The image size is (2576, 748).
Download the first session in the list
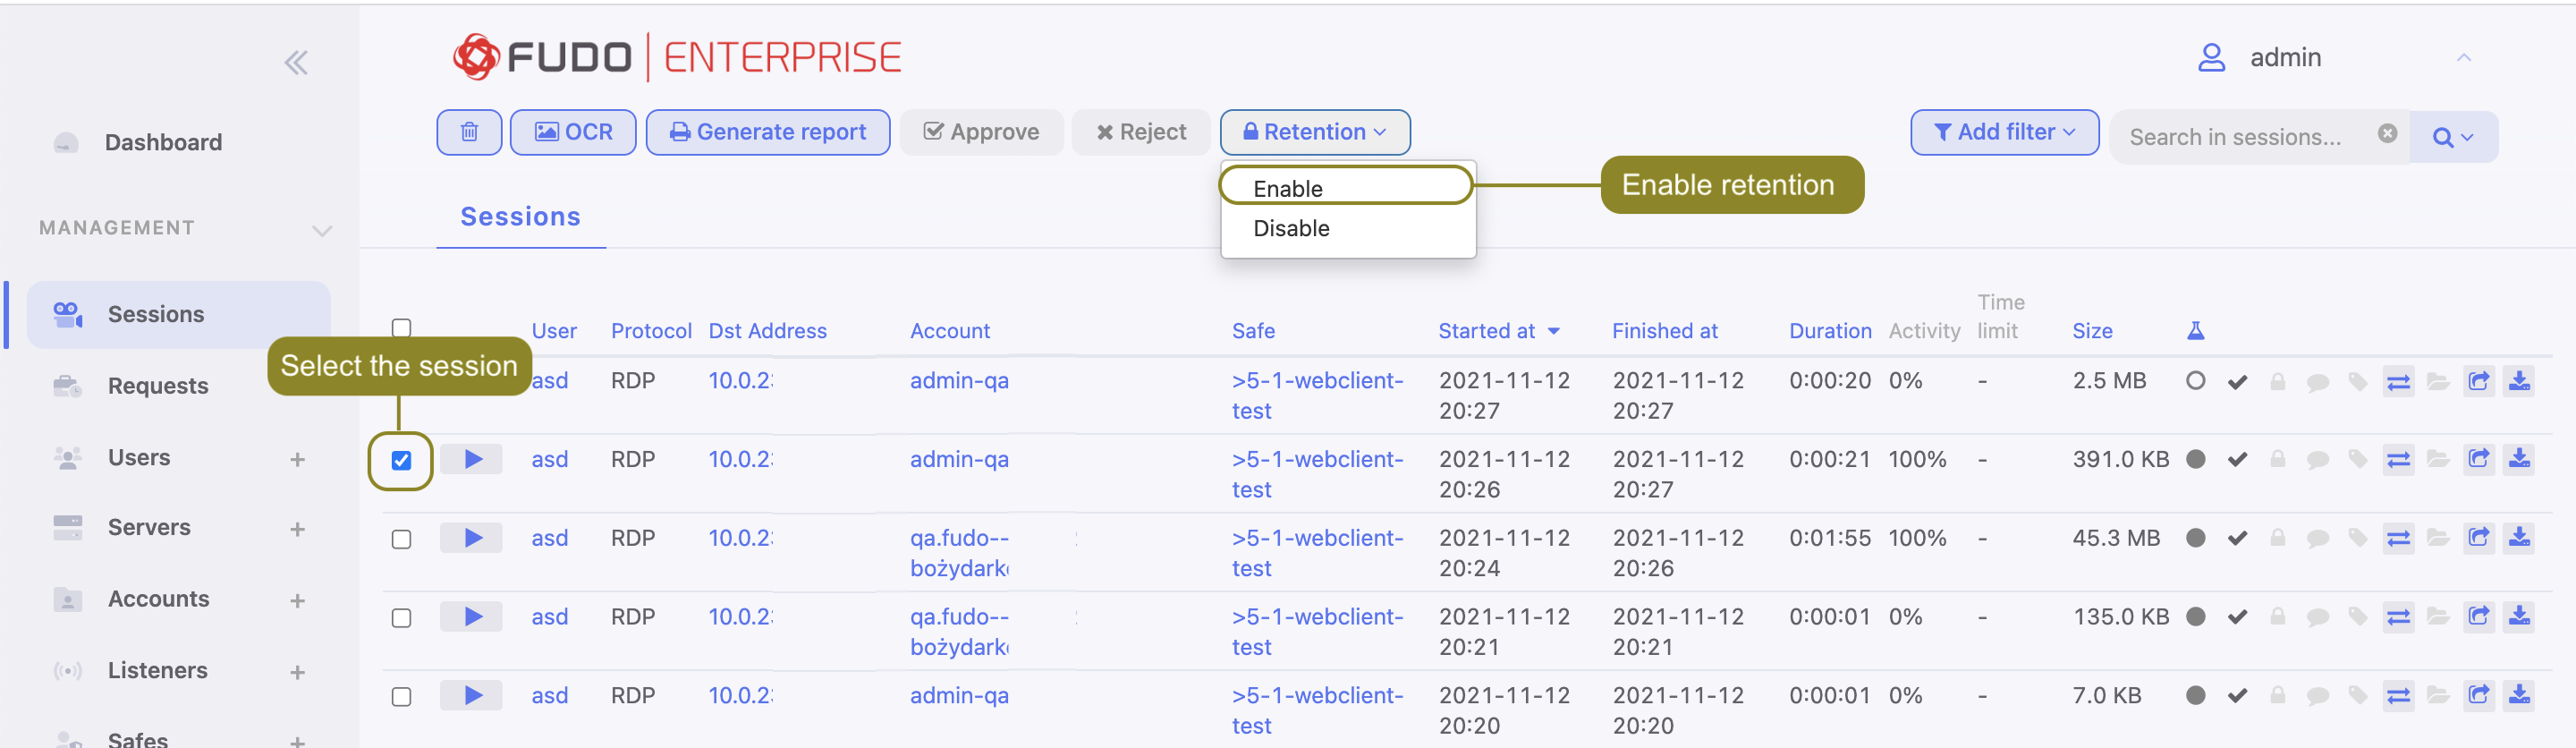(2518, 381)
